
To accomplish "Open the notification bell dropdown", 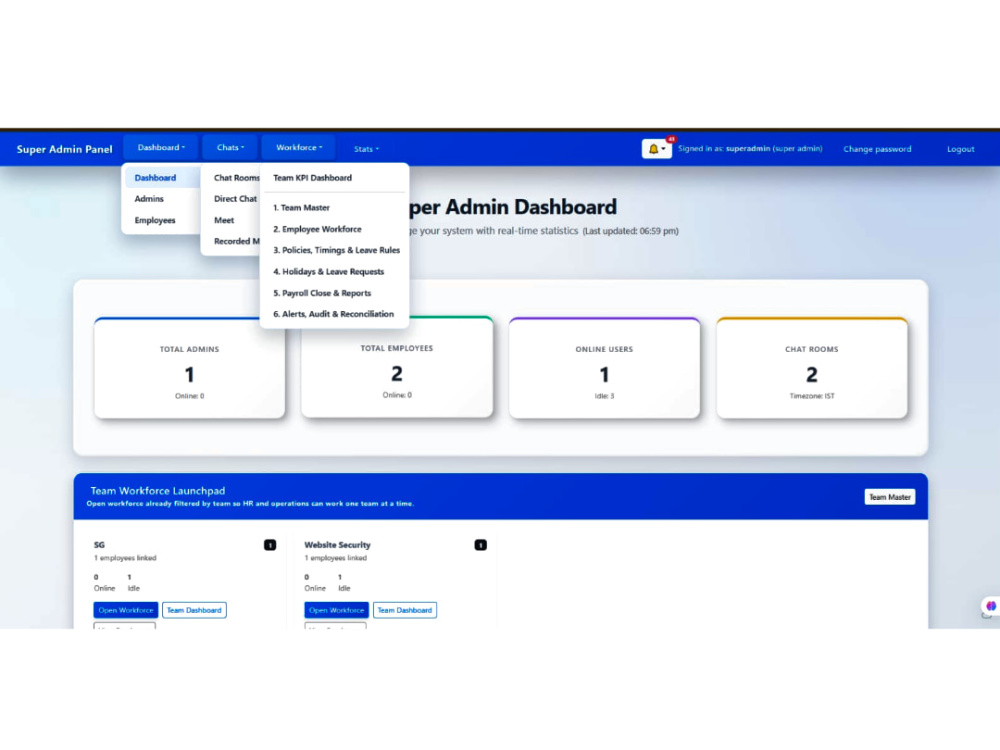I will pyautogui.click(x=656, y=149).
